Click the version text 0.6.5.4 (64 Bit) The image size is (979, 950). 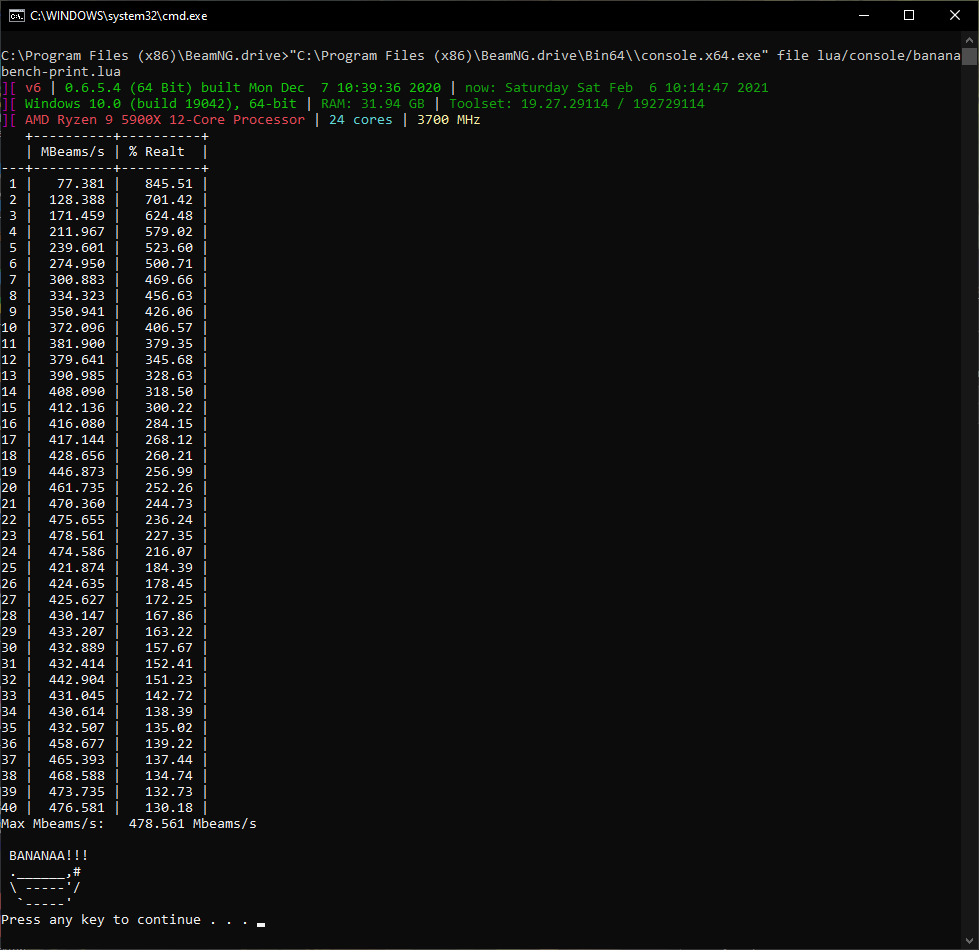point(129,87)
